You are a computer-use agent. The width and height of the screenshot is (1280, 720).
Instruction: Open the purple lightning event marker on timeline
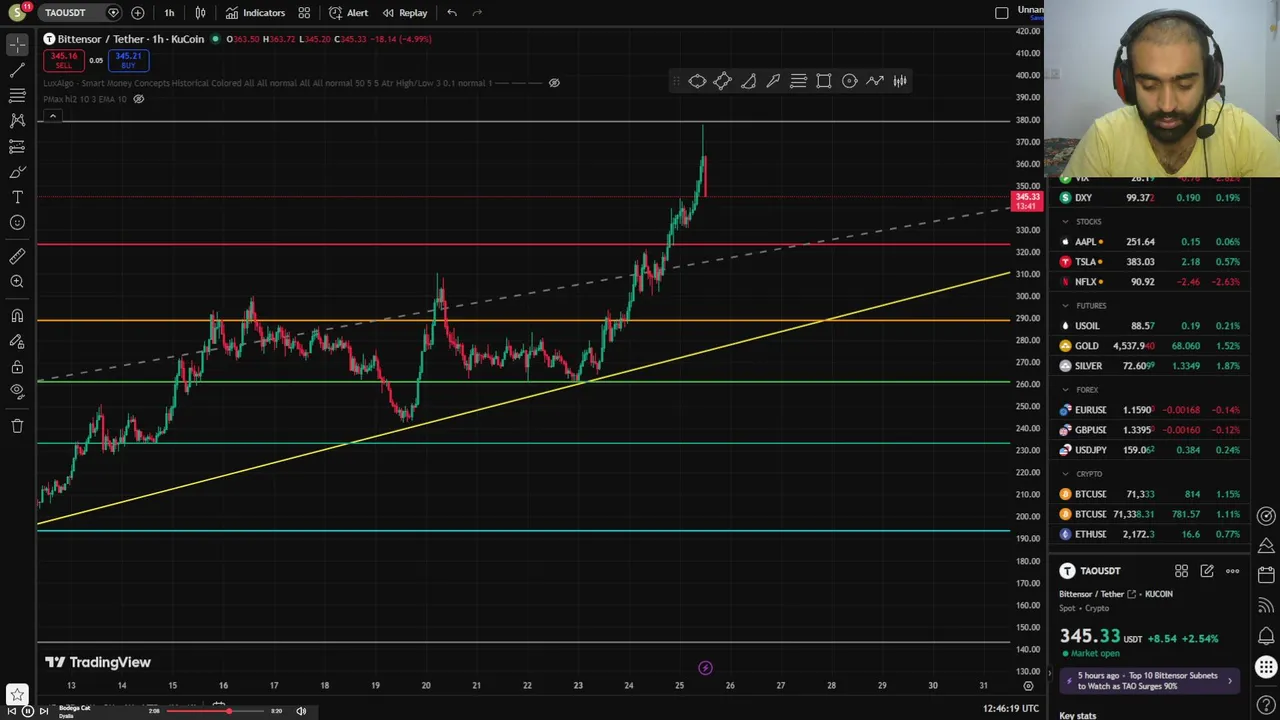[x=705, y=667]
